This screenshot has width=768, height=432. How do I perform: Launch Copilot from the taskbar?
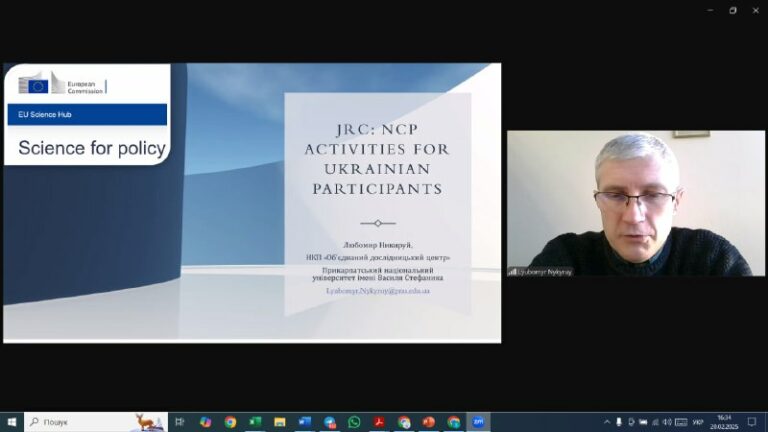(205, 422)
